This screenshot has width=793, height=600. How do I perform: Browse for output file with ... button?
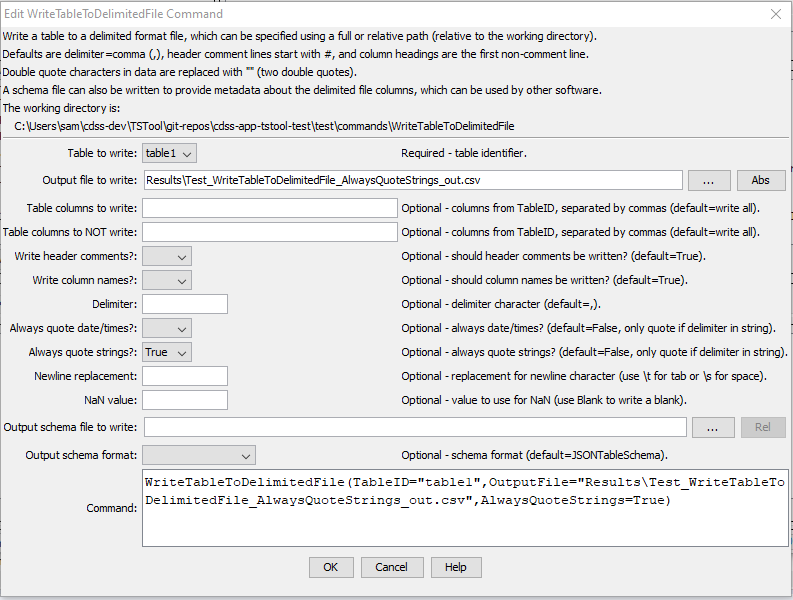709,181
